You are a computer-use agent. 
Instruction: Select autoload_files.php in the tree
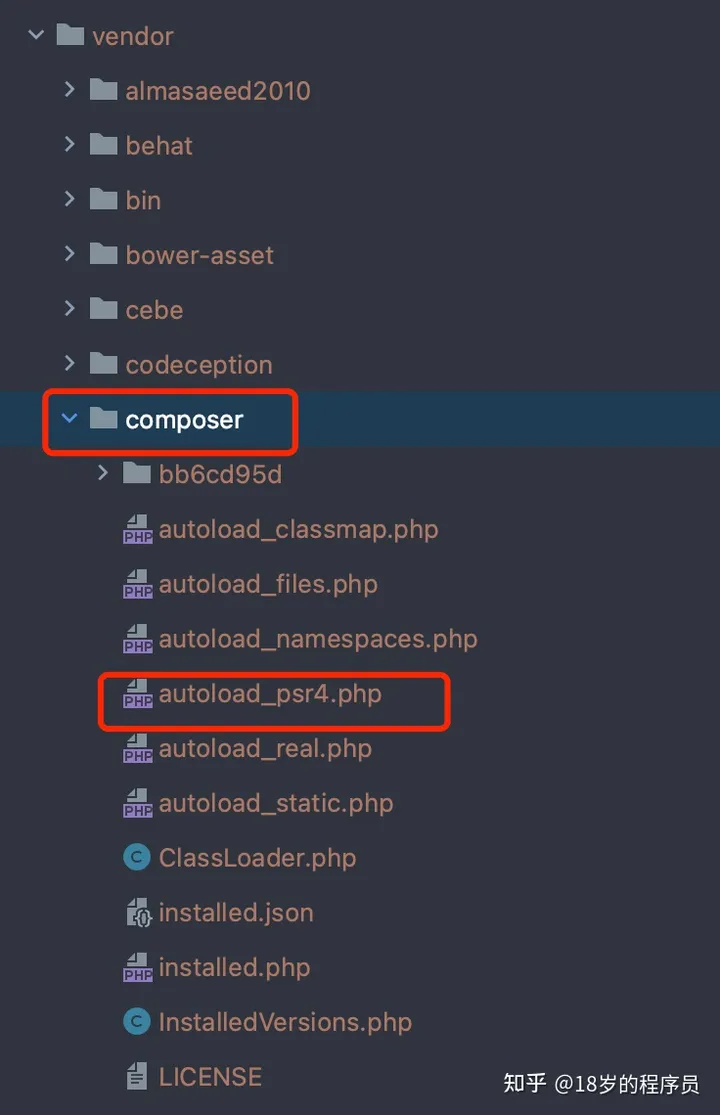268,585
